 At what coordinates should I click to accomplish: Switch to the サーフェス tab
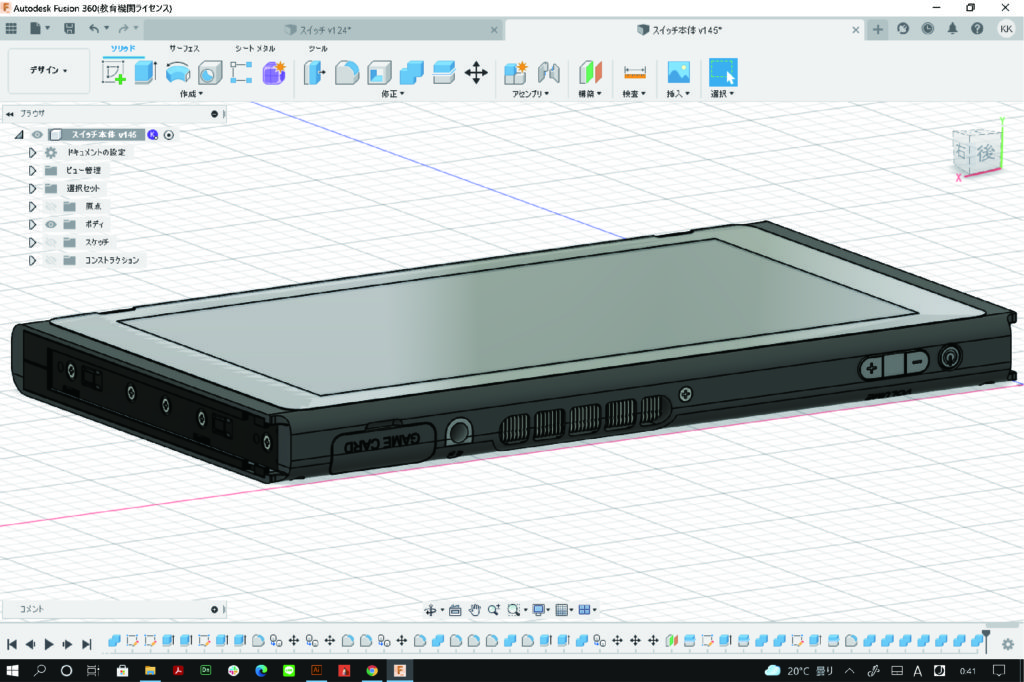[x=184, y=48]
